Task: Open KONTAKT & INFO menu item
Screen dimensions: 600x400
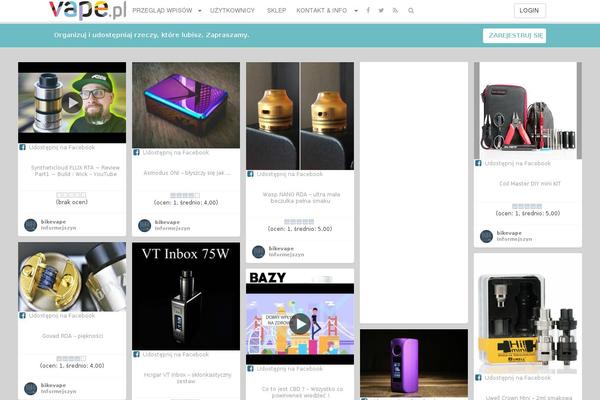Action: (x=321, y=11)
